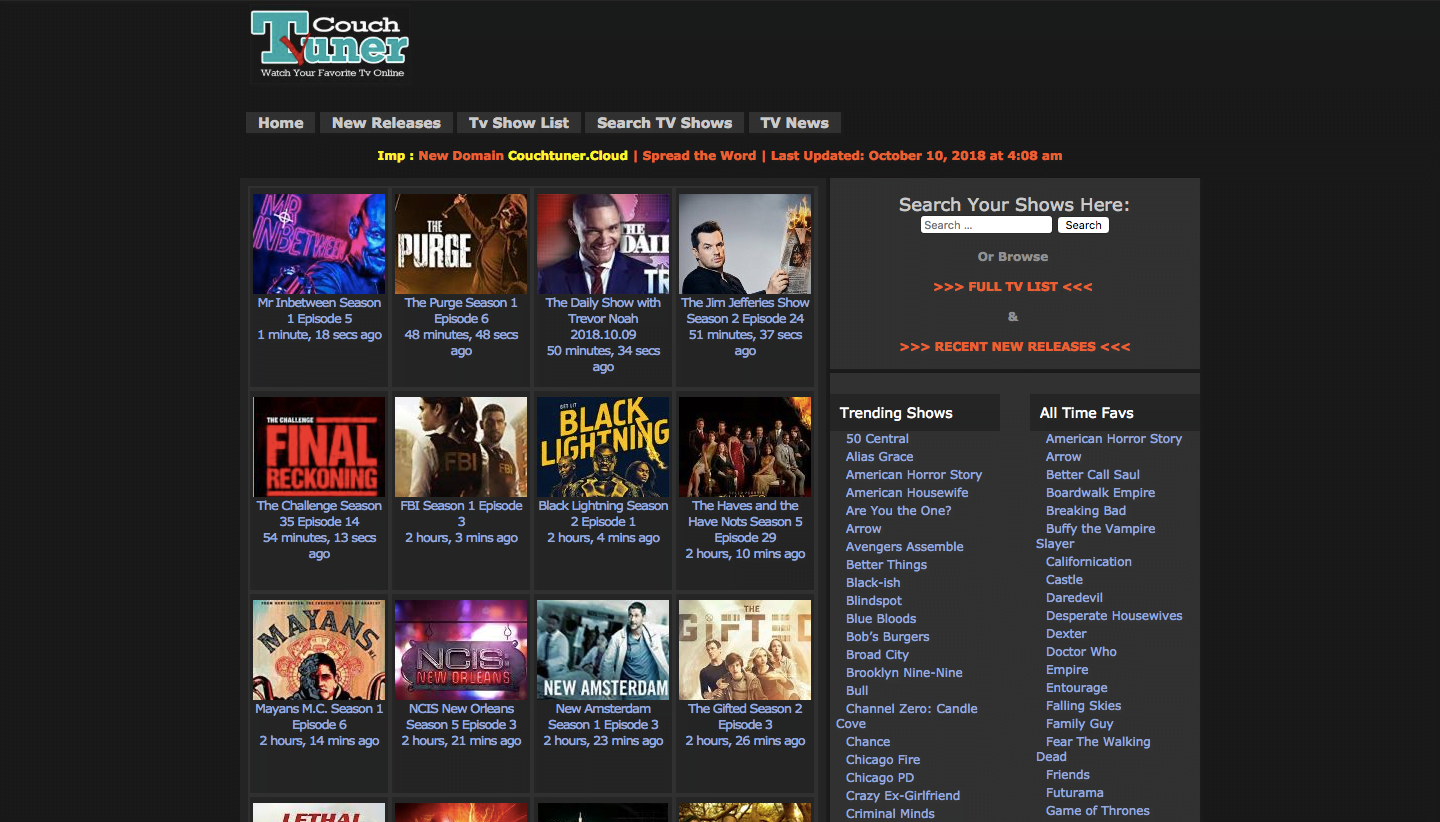1440x822 pixels.
Task: Open the FULL TV LIST link
Action: click(x=1013, y=287)
